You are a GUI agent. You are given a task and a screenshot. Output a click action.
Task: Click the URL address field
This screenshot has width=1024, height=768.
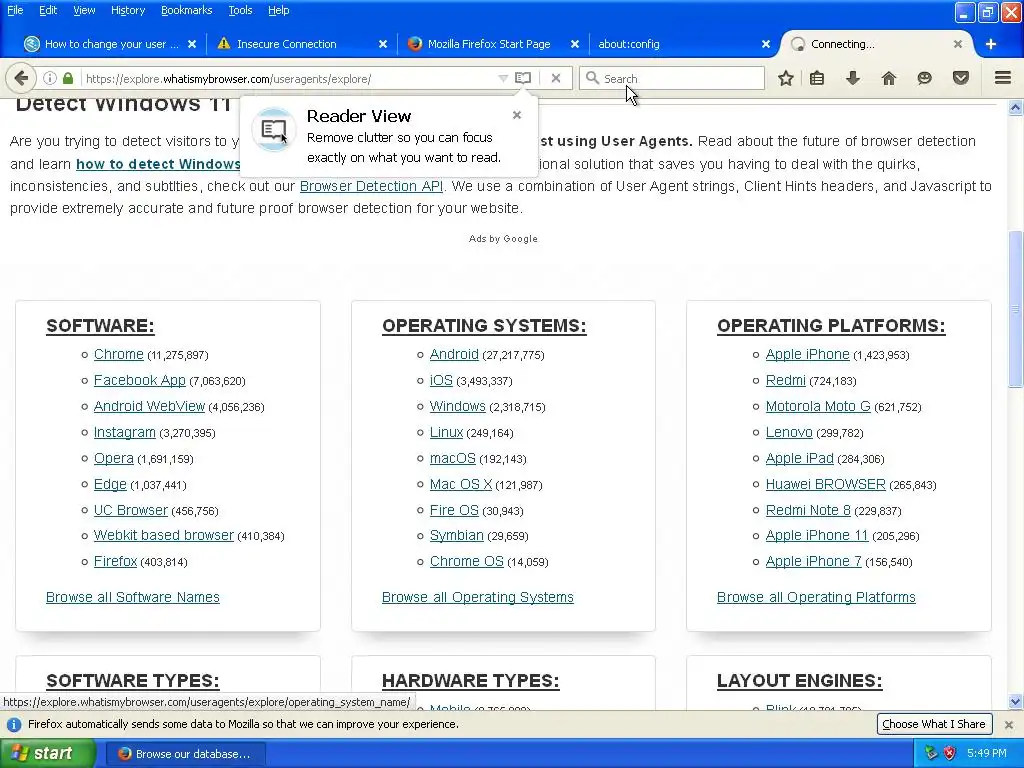click(287, 78)
